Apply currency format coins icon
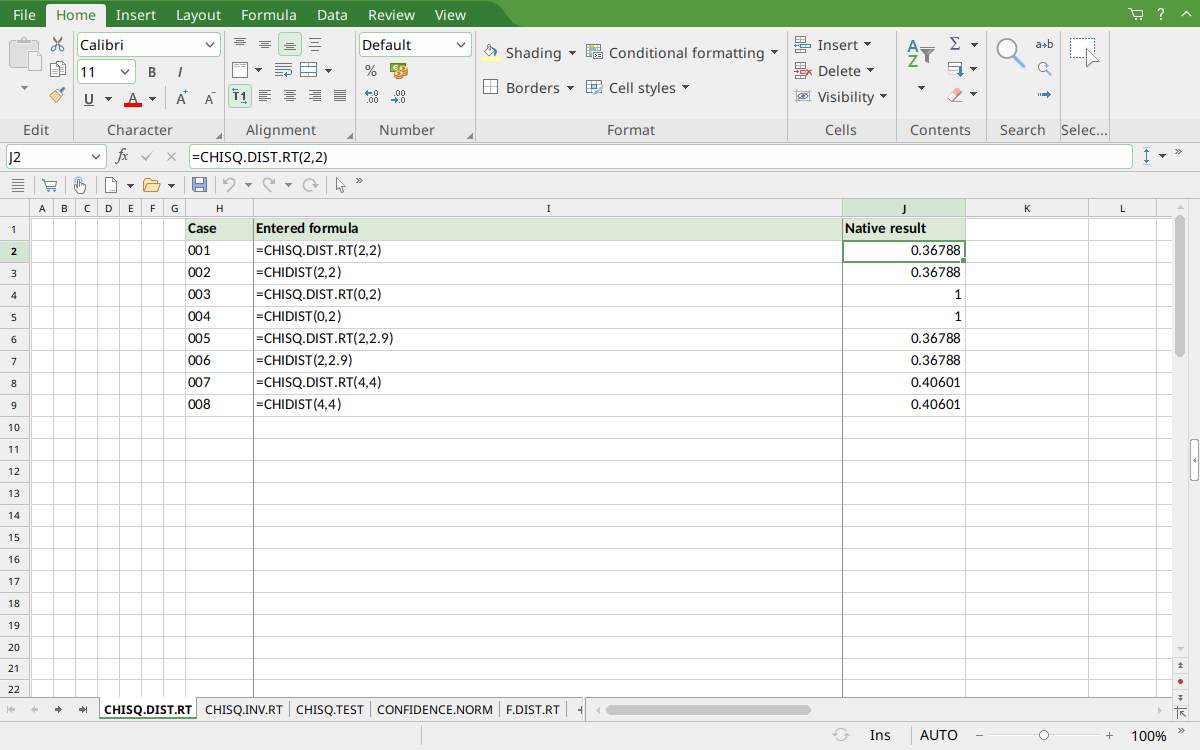The height and width of the screenshot is (750, 1200). pos(399,71)
